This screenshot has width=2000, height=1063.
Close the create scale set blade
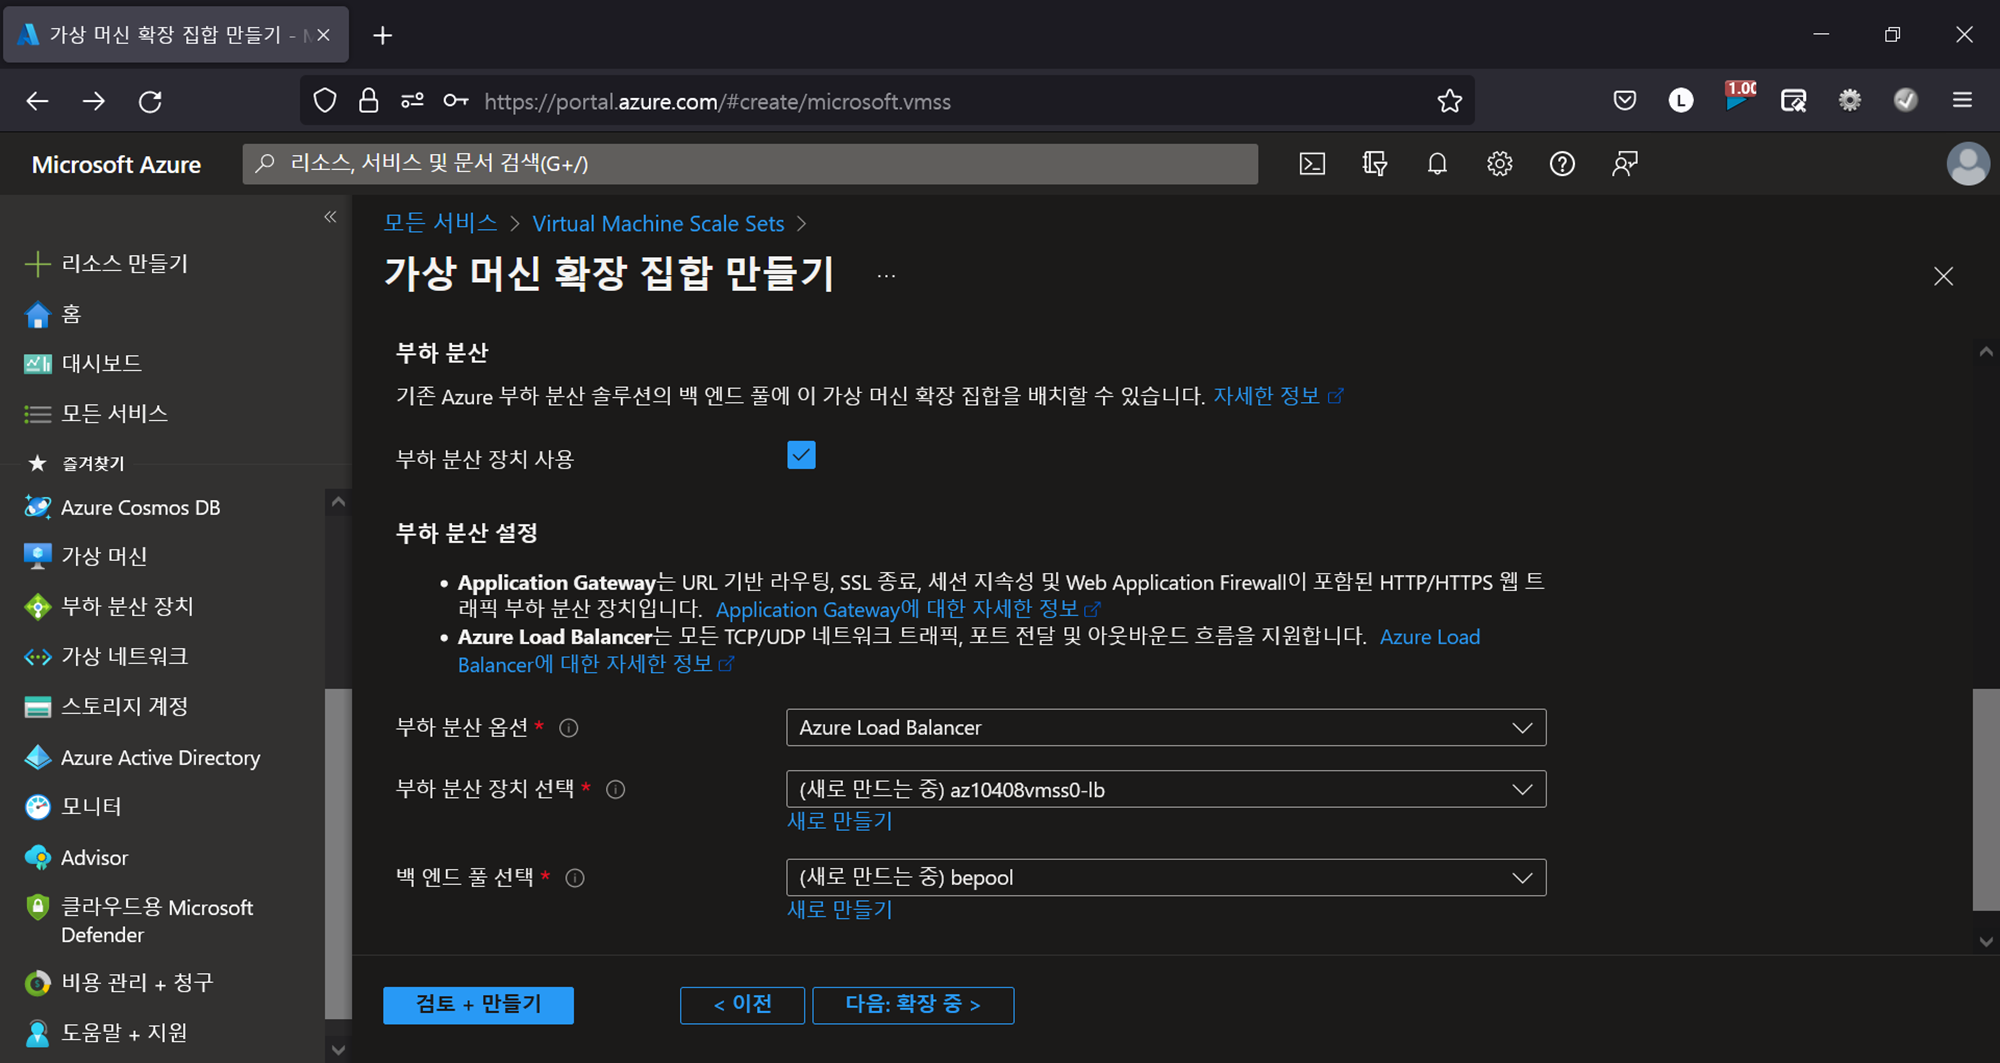(x=1943, y=276)
